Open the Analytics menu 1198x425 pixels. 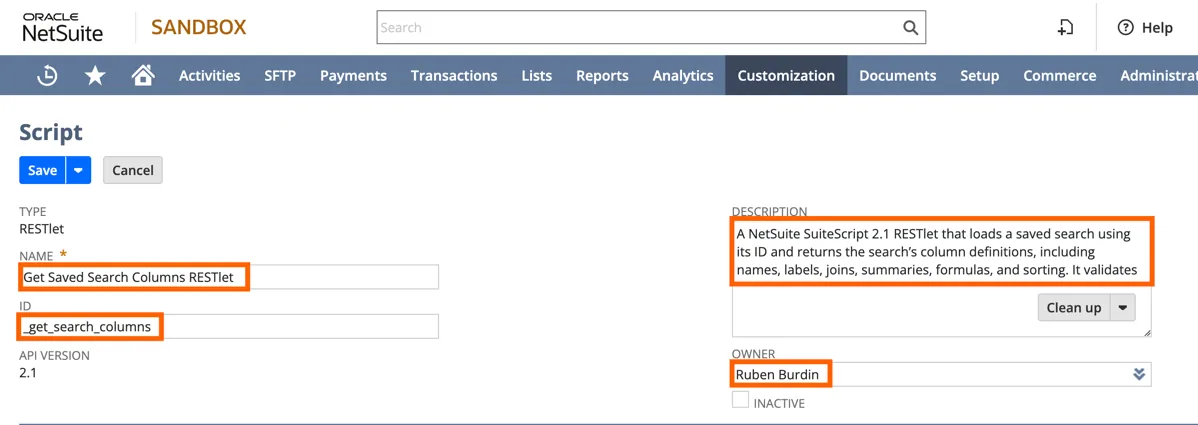(x=683, y=76)
